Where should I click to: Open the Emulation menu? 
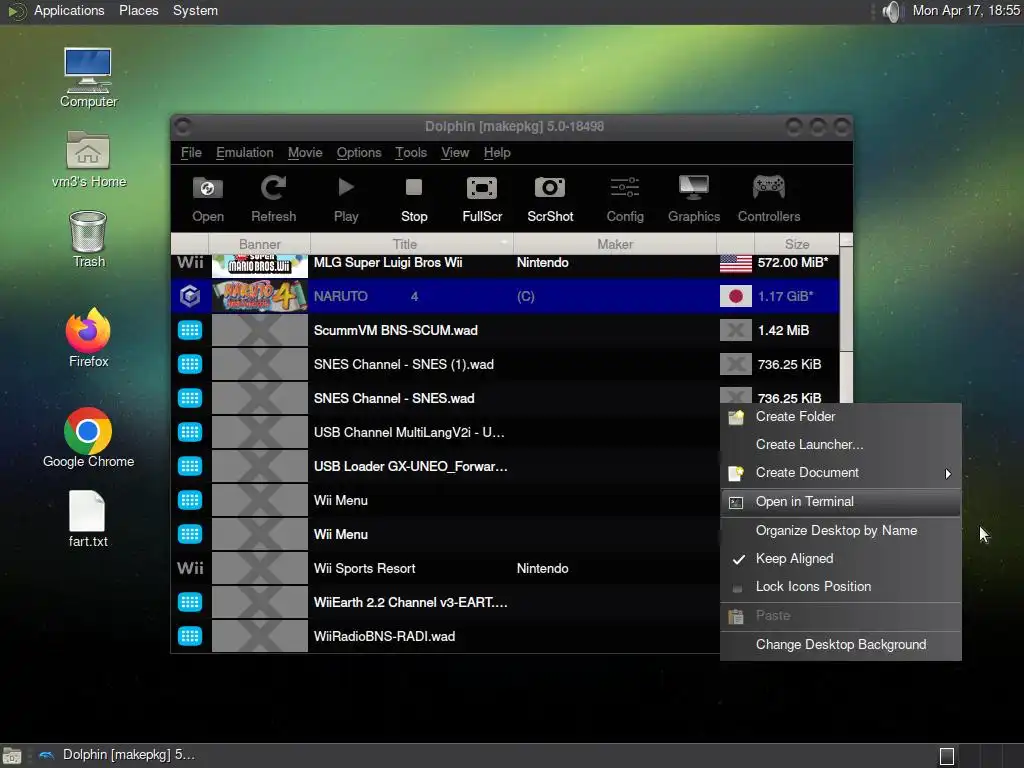[x=245, y=152]
